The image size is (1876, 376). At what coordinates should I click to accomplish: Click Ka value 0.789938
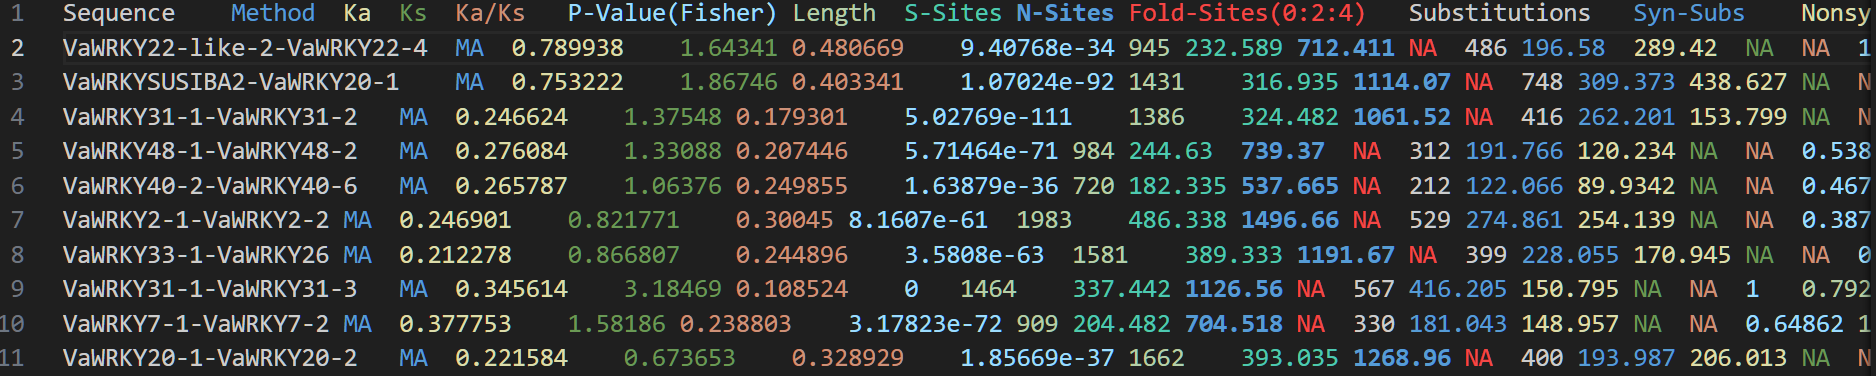(567, 48)
